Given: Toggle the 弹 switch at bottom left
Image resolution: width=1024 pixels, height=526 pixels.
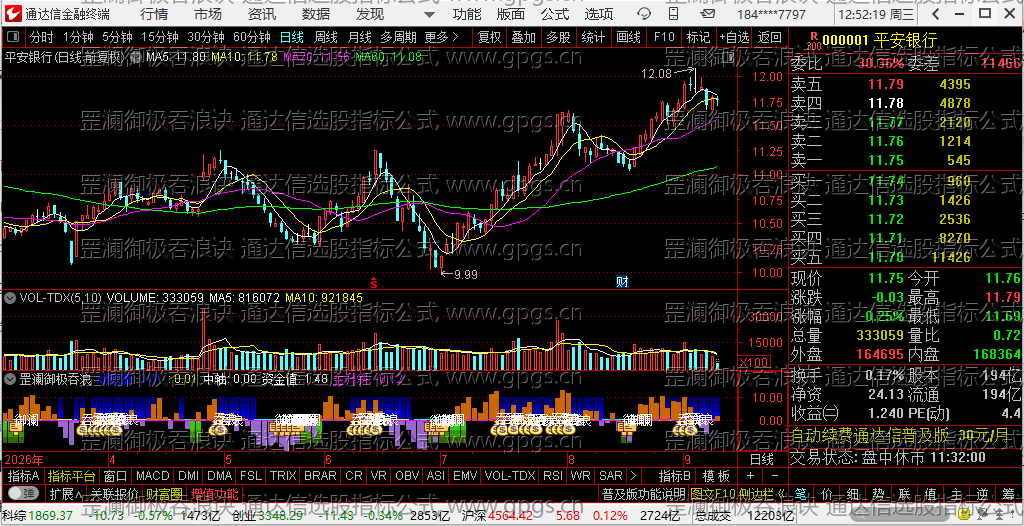Looking at the screenshot, I should (x=22, y=493).
